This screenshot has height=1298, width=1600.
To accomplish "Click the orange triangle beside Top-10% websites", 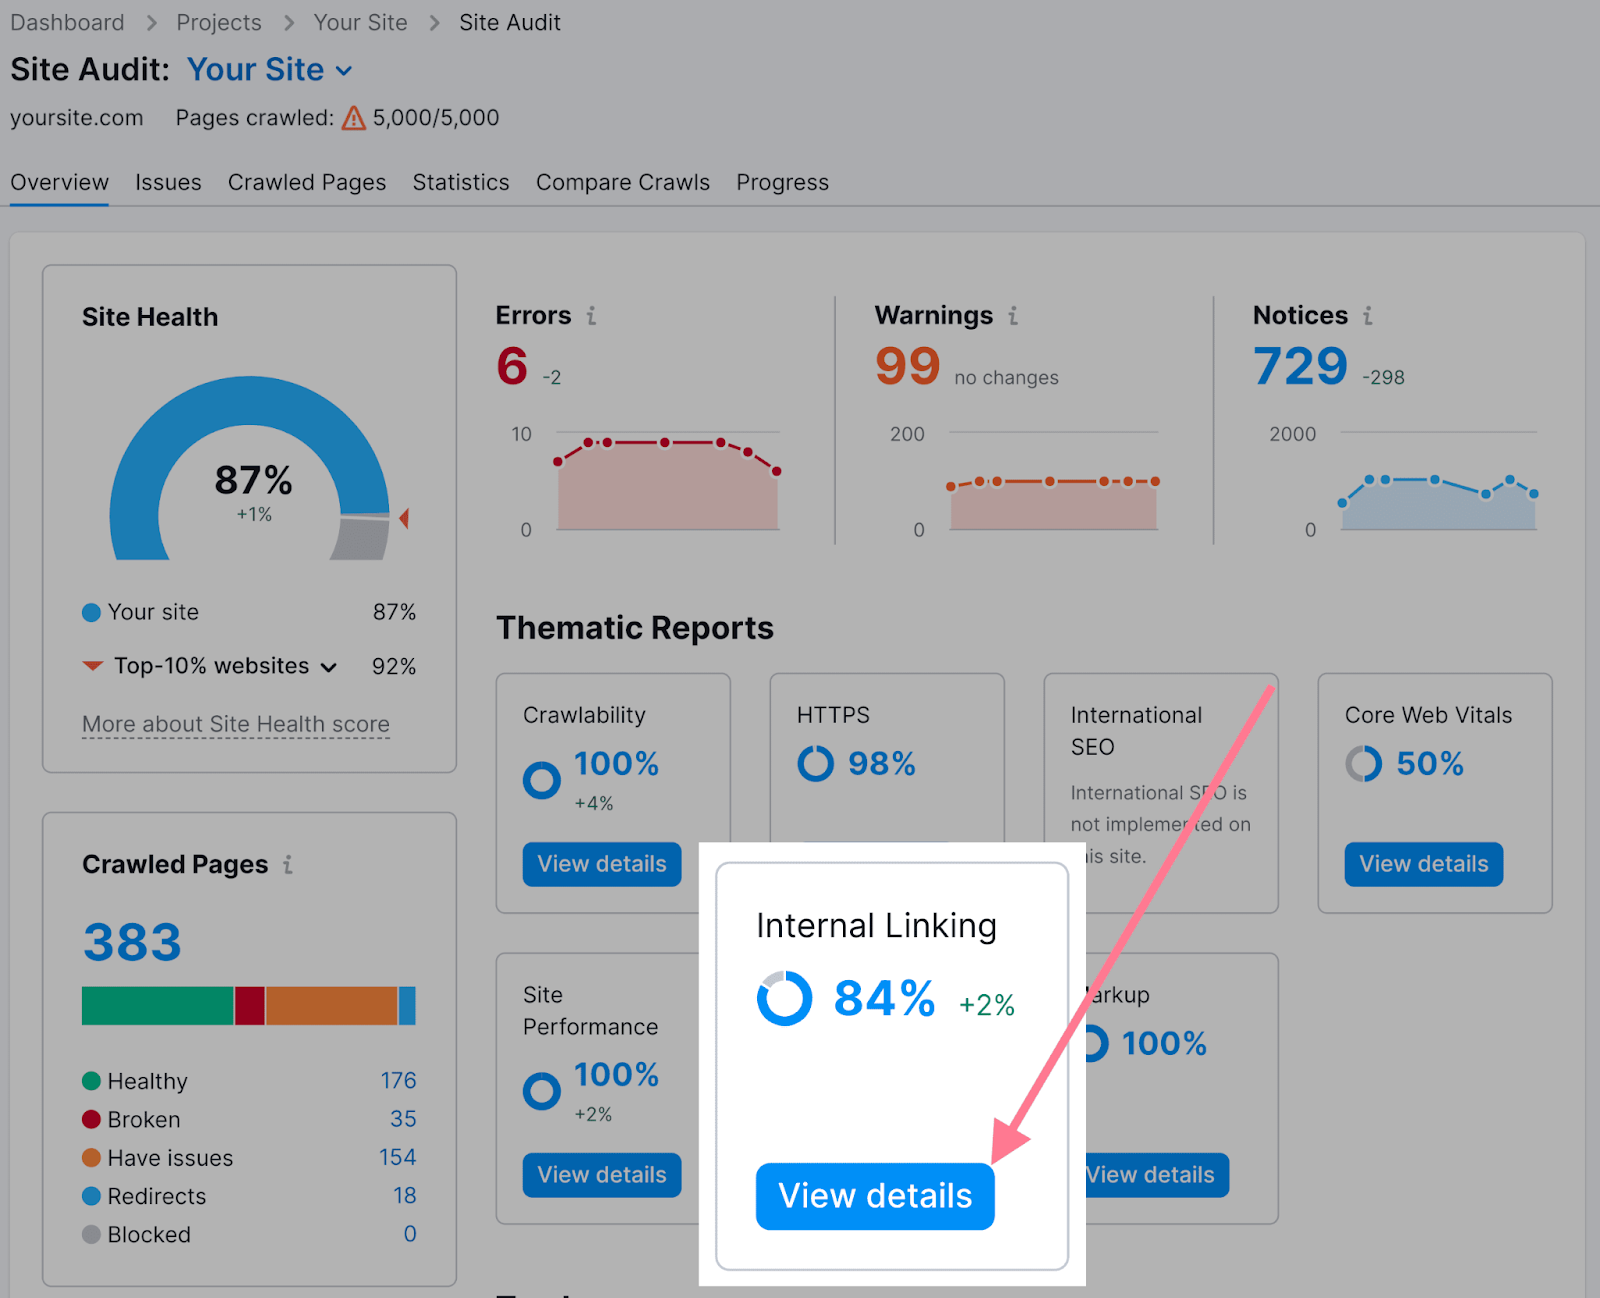I will point(90,665).
